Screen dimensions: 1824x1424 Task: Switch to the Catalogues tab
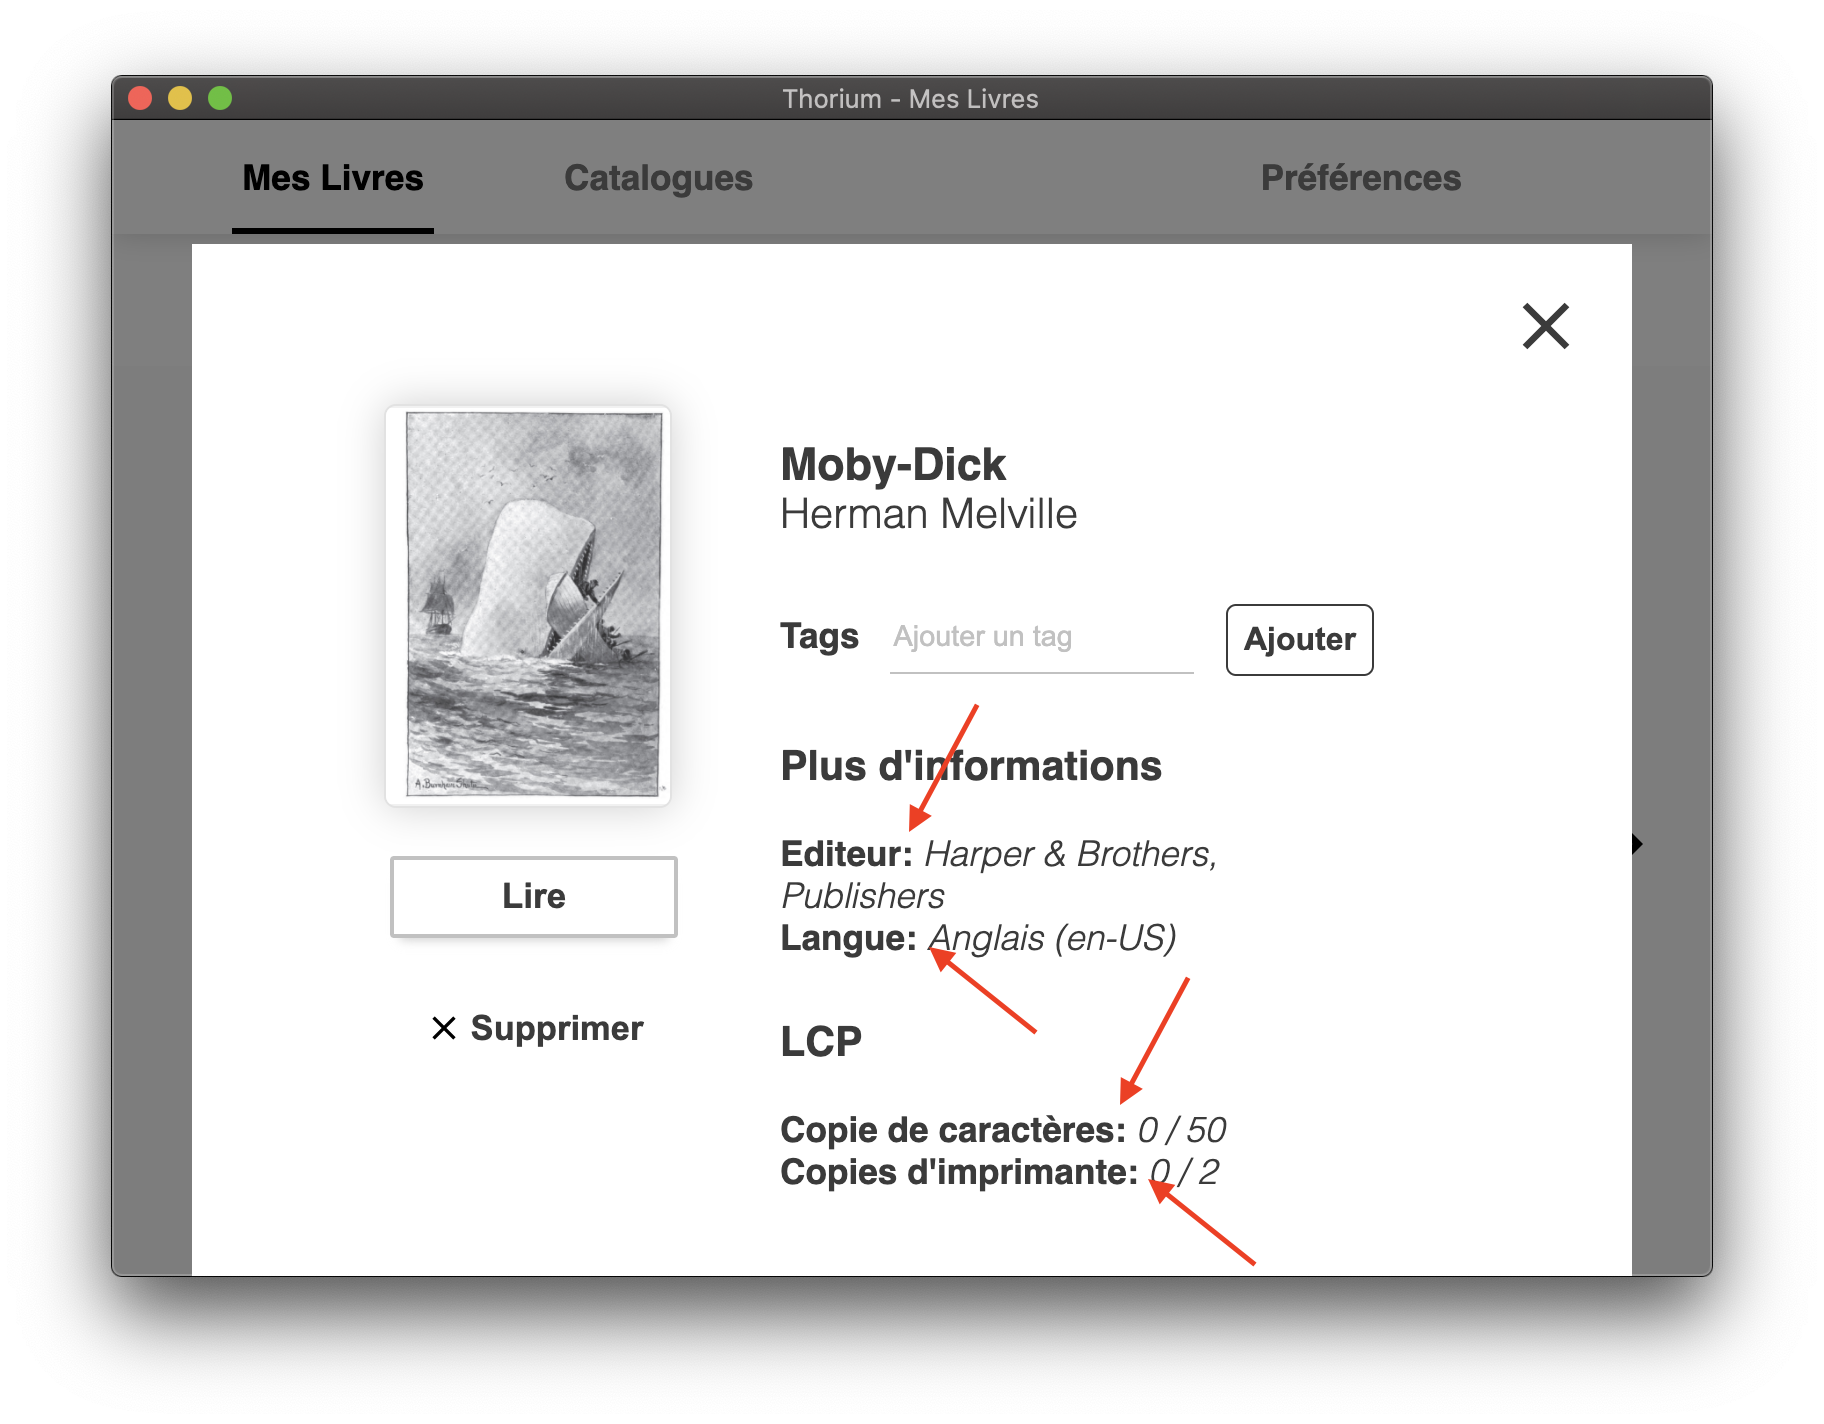[658, 178]
